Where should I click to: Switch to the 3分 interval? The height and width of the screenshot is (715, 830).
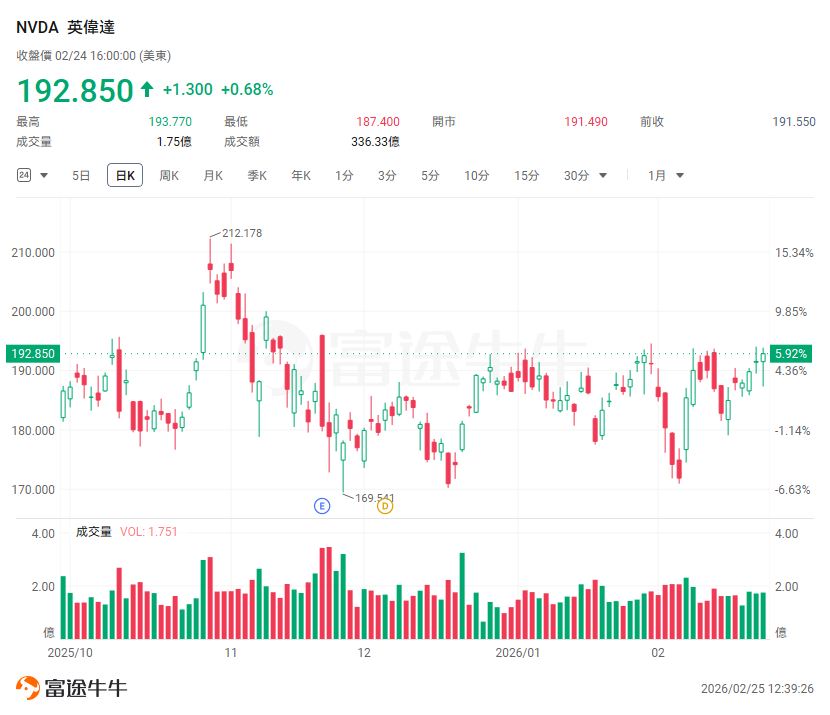[x=387, y=176]
